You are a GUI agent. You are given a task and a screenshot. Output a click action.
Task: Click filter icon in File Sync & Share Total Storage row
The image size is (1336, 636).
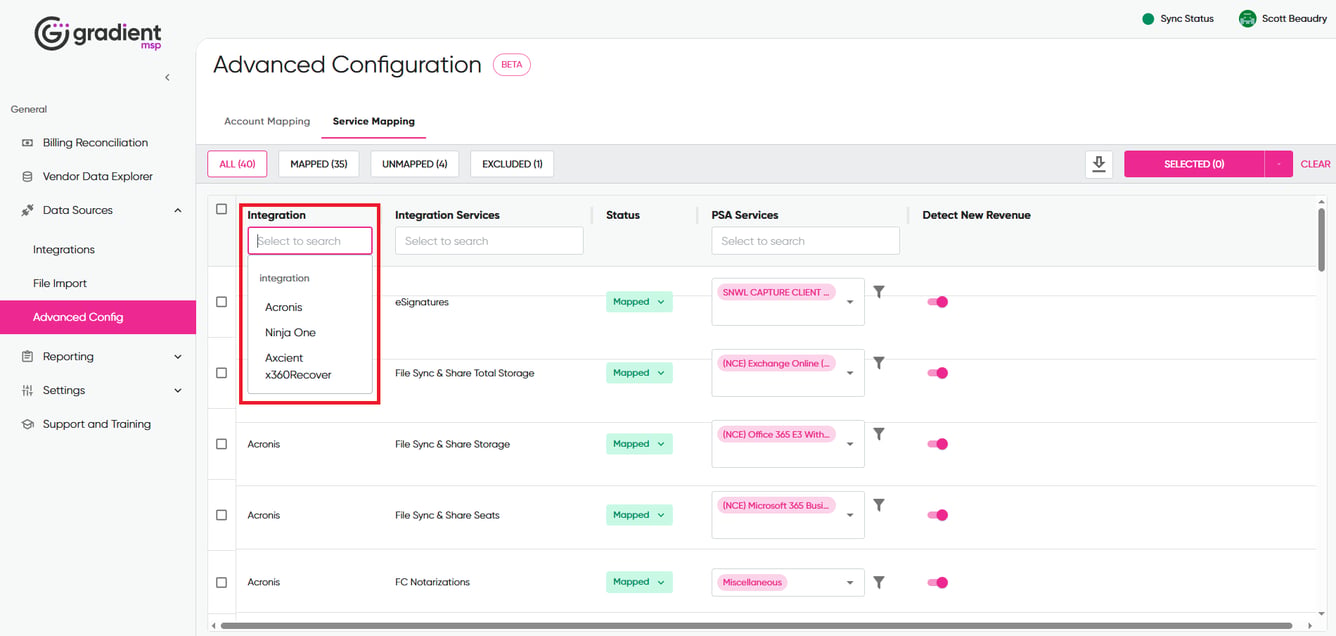[879, 363]
